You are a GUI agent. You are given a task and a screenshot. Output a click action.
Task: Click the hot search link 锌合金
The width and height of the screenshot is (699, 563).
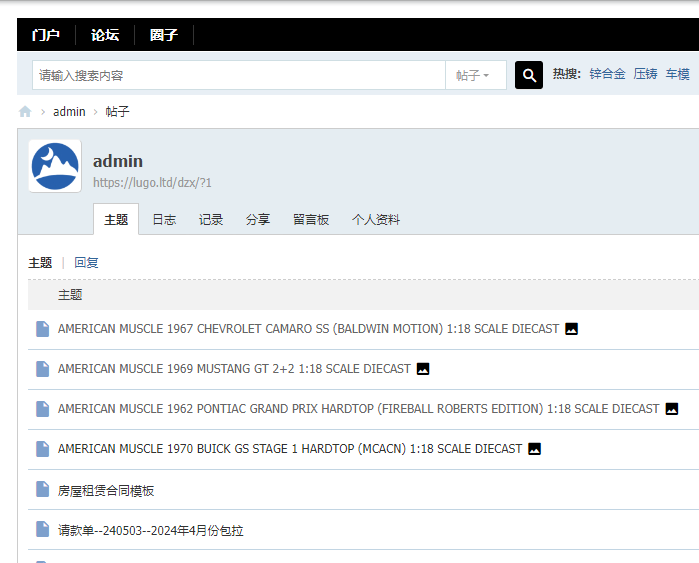(x=607, y=74)
